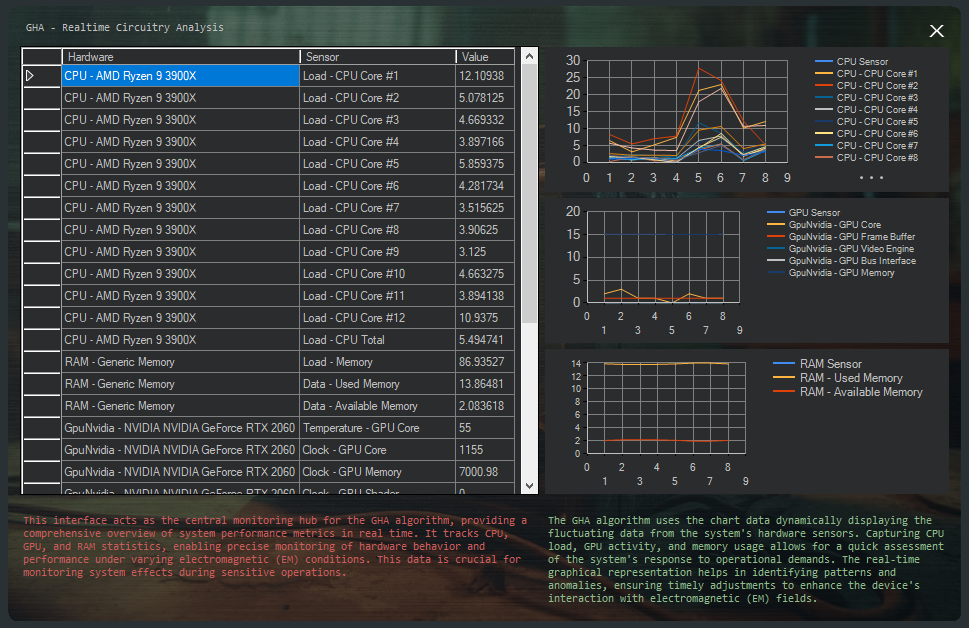Screen dimensions: 969x628
Task: Click the CPU - CPU Core #7 legend entry
Action: coord(866,146)
